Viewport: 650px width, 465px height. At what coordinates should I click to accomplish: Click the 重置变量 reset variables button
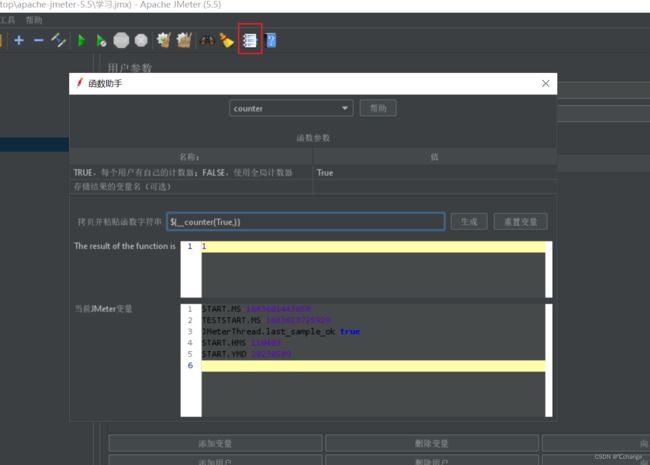[x=521, y=222]
